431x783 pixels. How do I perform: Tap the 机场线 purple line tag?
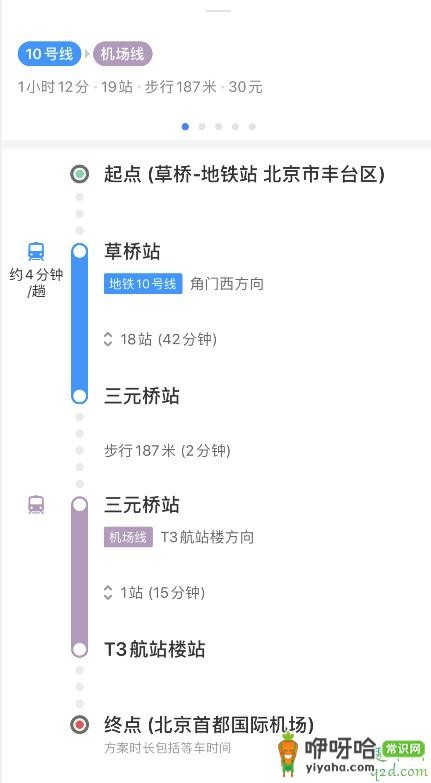coord(128,537)
